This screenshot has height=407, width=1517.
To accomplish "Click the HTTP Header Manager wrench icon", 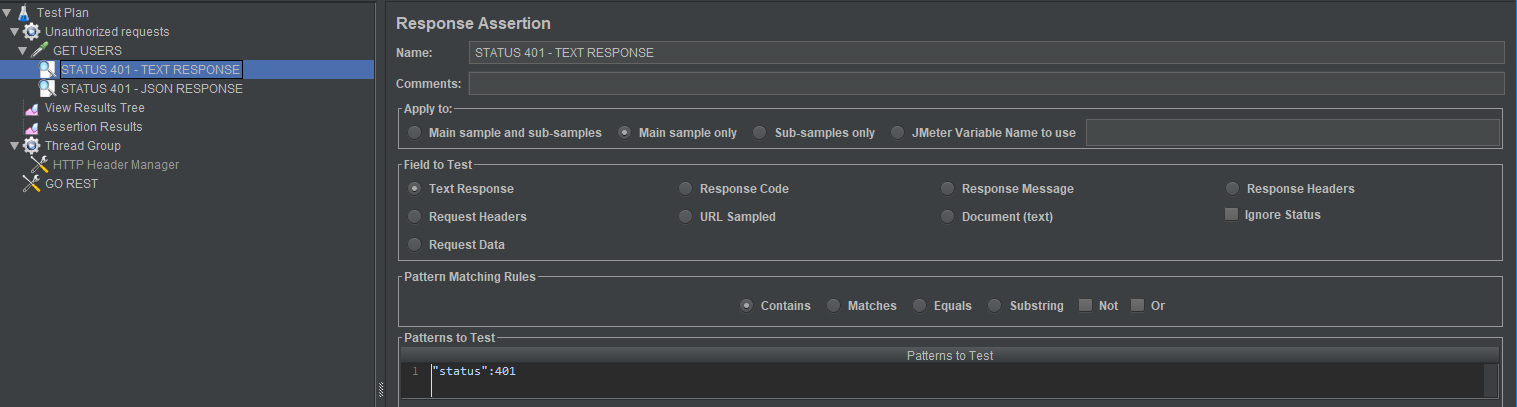I will [x=39, y=165].
